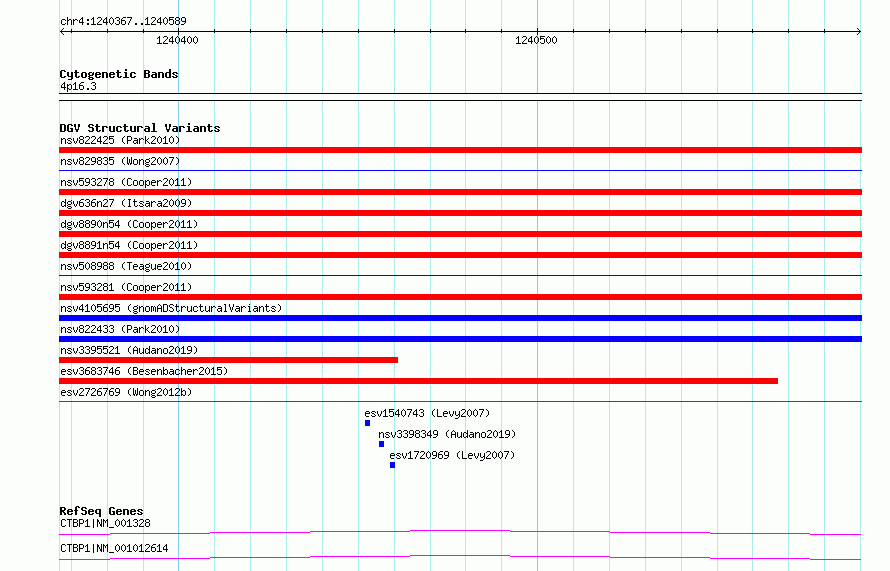Open the nsv593278 (Cooper2011) variant label

click(126, 182)
